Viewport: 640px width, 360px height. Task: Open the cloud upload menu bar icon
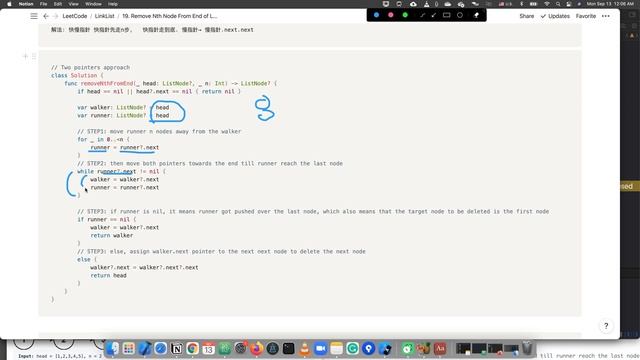pos(413,4)
